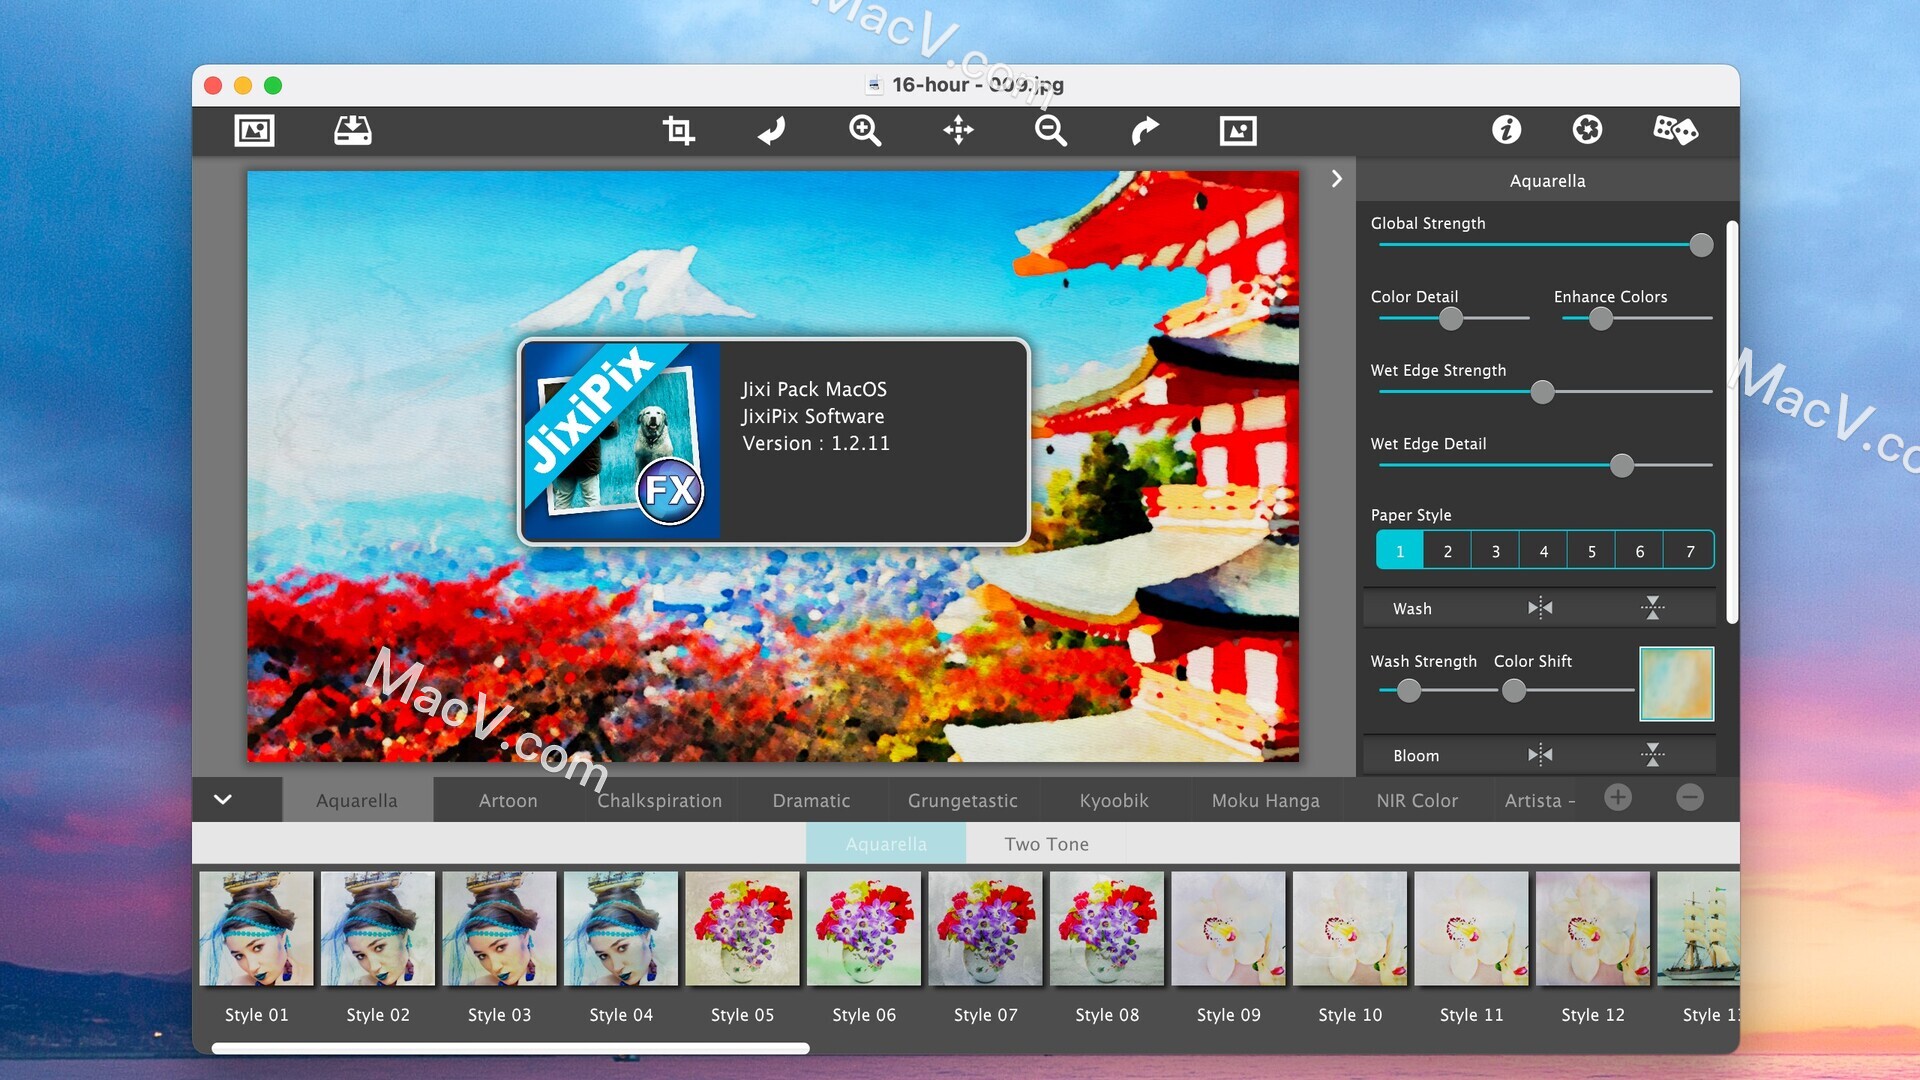This screenshot has width=1920, height=1080.
Task: Open the Info about icon
Action: (1506, 129)
